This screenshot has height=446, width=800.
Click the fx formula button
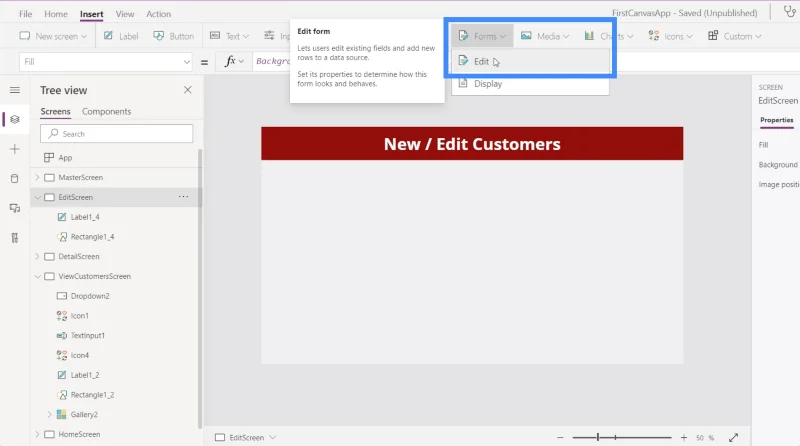point(234,62)
